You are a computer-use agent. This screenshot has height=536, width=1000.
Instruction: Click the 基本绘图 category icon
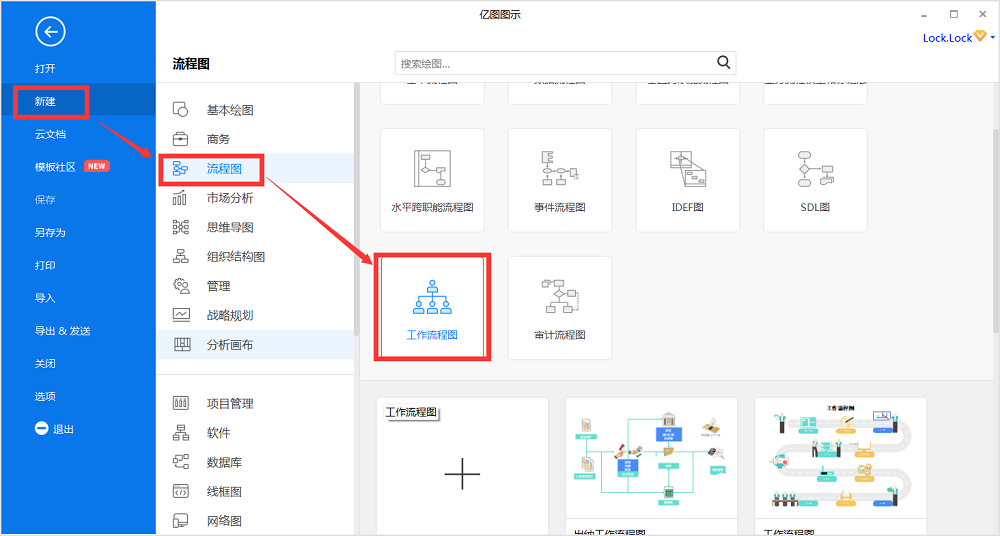pyautogui.click(x=180, y=110)
